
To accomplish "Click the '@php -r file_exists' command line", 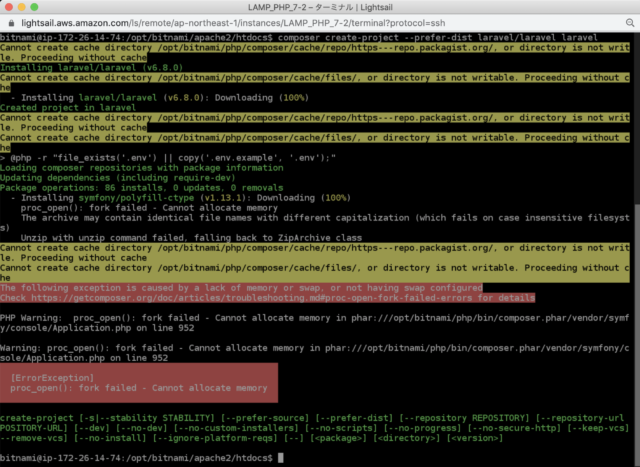I will click(168, 158).
